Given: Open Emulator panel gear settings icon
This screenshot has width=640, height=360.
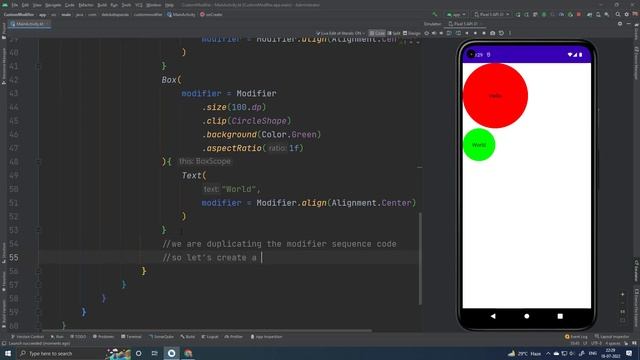Looking at the screenshot, I should pos(620,24).
